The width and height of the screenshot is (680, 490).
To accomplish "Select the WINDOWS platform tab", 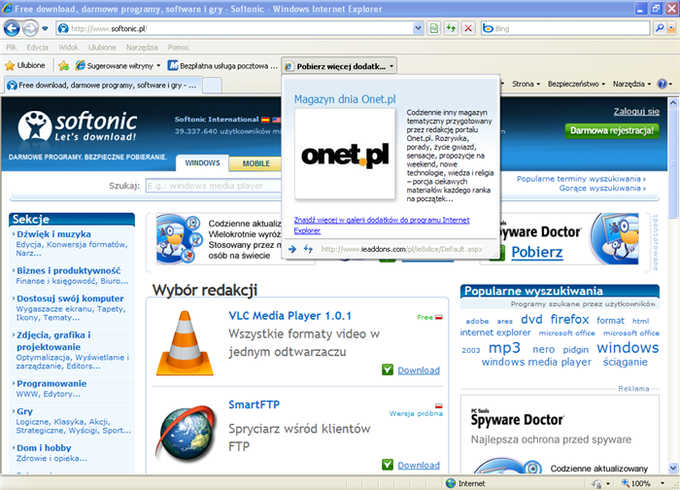I will [x=202, y=163].
